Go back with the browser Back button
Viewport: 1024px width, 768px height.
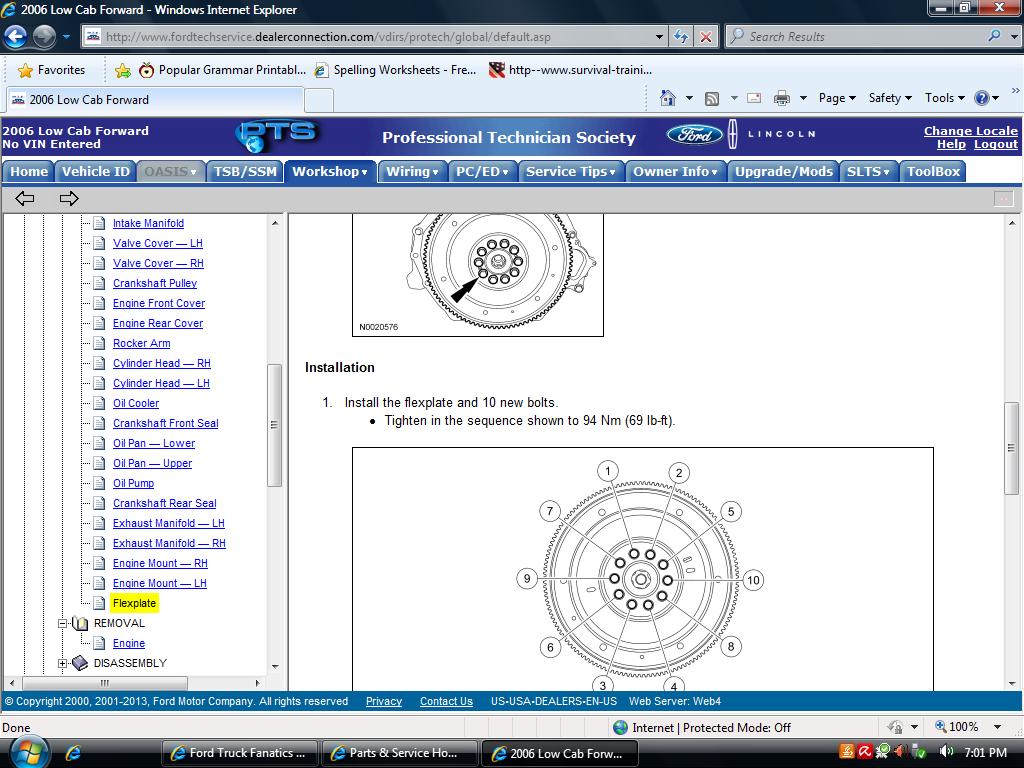tap(16, 37)
